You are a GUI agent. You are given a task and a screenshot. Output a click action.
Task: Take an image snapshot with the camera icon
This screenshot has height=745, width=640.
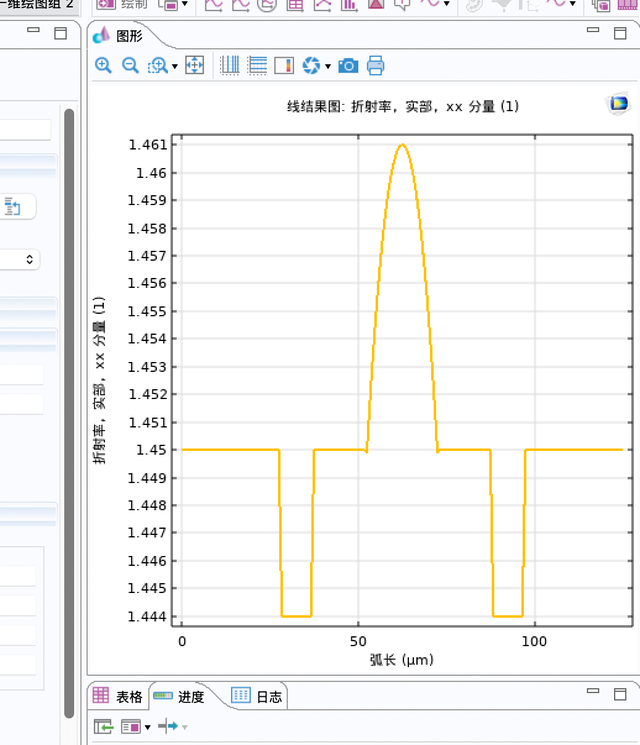click(348, 66)
